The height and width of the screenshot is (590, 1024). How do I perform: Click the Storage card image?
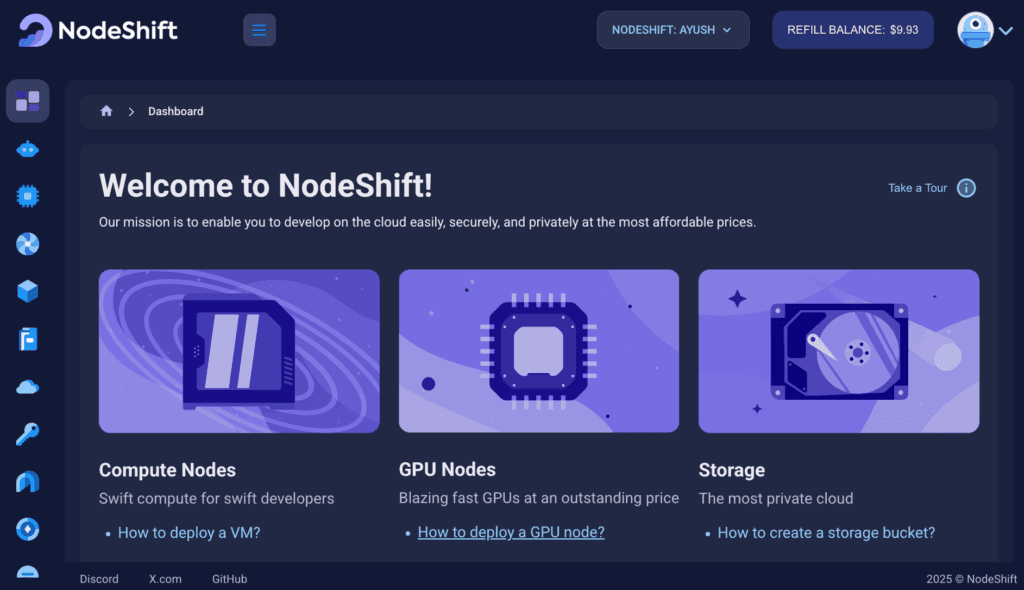tap(839, 351)
